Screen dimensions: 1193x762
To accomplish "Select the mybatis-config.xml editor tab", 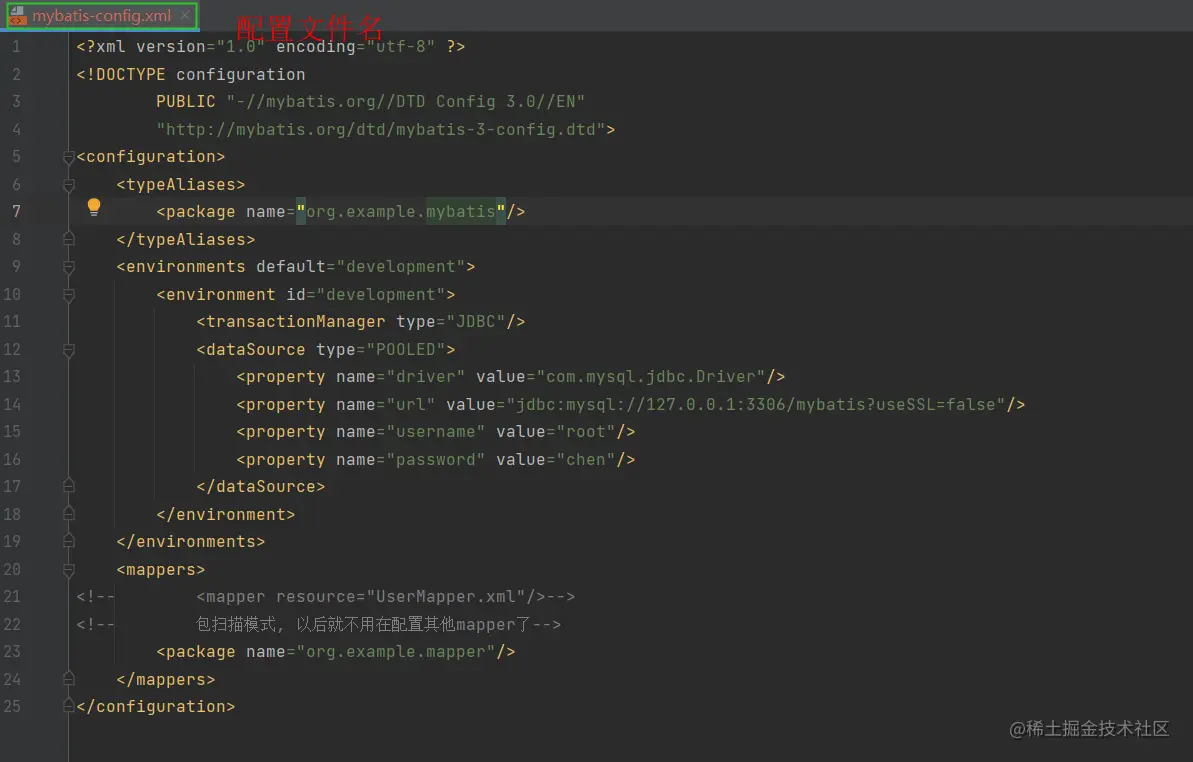I will 102,16.
